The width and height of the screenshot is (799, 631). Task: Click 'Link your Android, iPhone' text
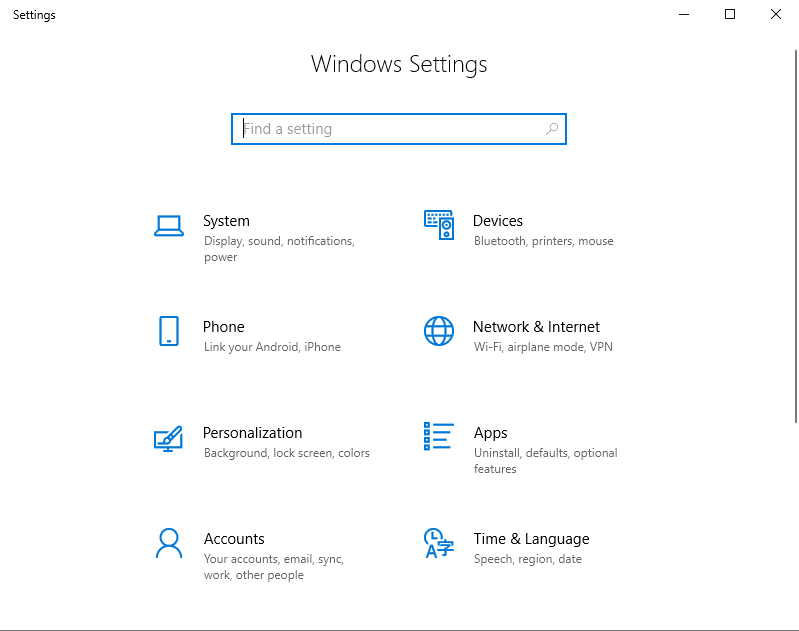(272, 347)
